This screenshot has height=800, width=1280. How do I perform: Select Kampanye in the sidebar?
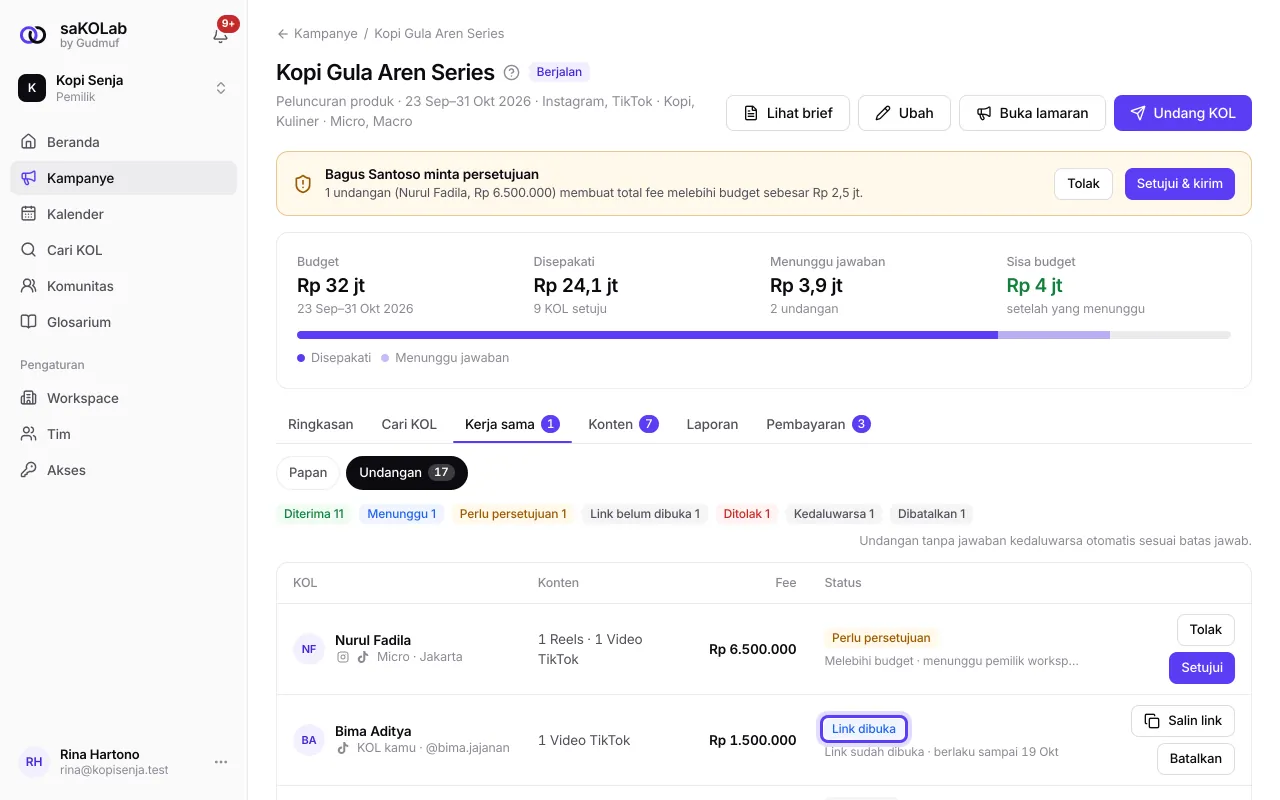coord(124,178)
